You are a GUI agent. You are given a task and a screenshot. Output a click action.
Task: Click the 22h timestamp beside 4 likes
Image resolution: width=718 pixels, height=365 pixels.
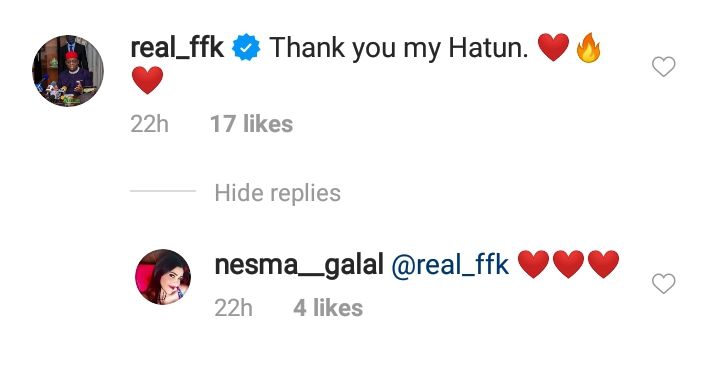[234, 308]
